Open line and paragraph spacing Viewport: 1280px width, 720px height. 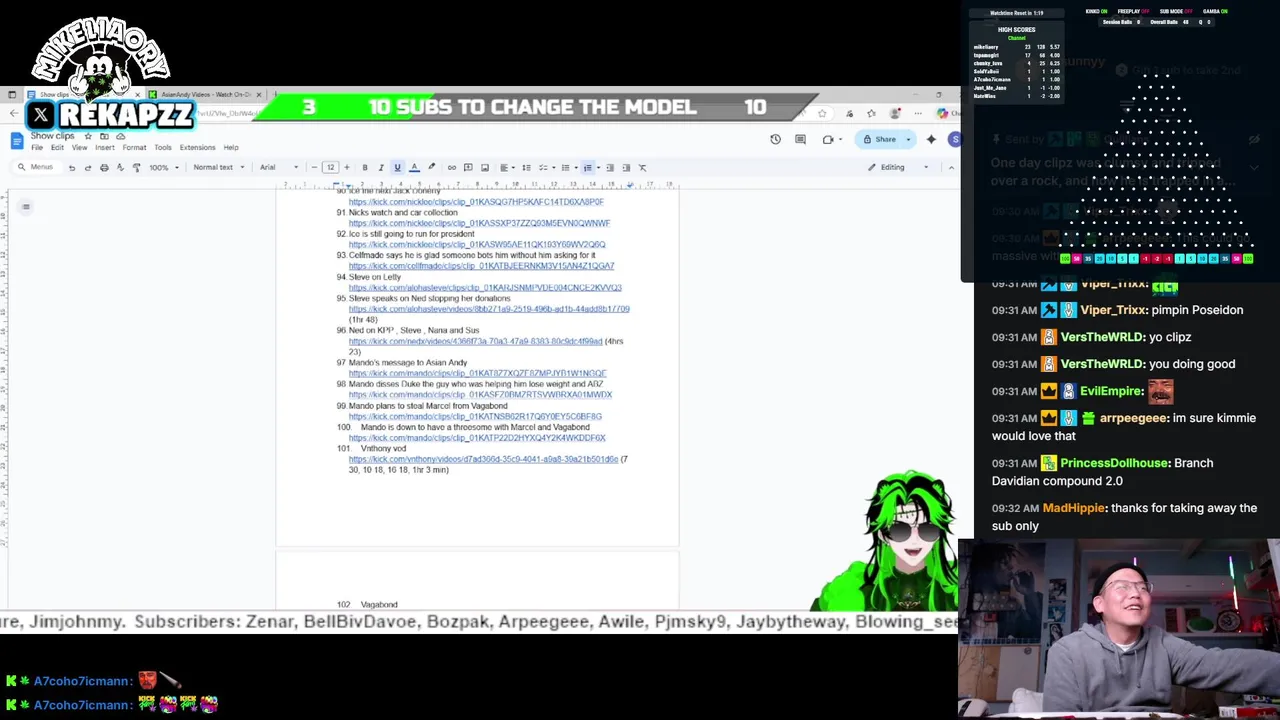[526, 168]
